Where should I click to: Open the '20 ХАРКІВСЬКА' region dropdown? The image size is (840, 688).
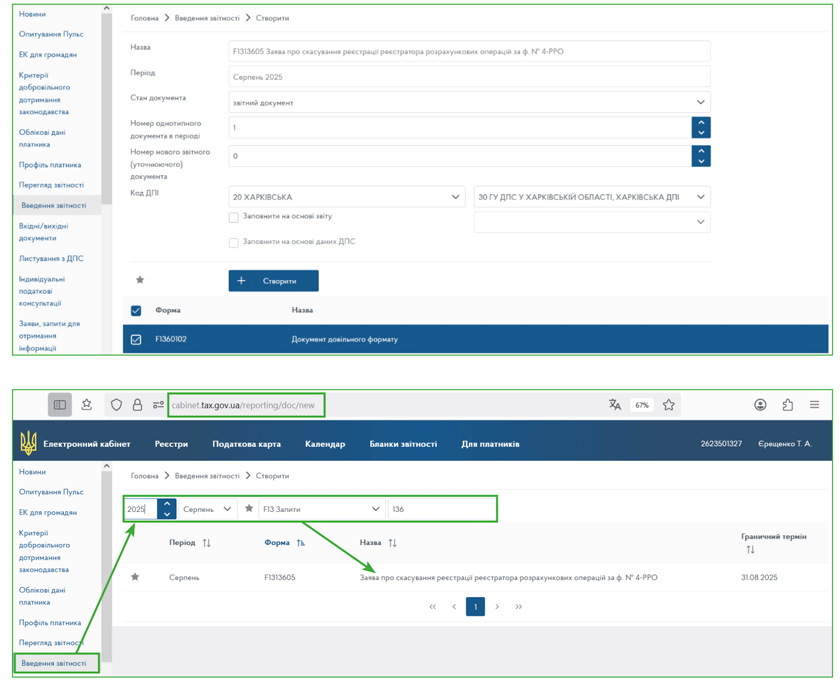pyautogui.click(x=456, y=197)
